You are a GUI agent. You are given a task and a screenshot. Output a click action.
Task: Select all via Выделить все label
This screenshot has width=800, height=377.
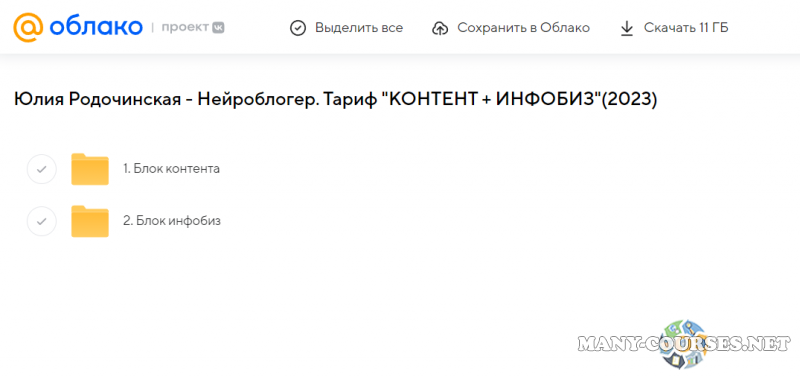359,28
